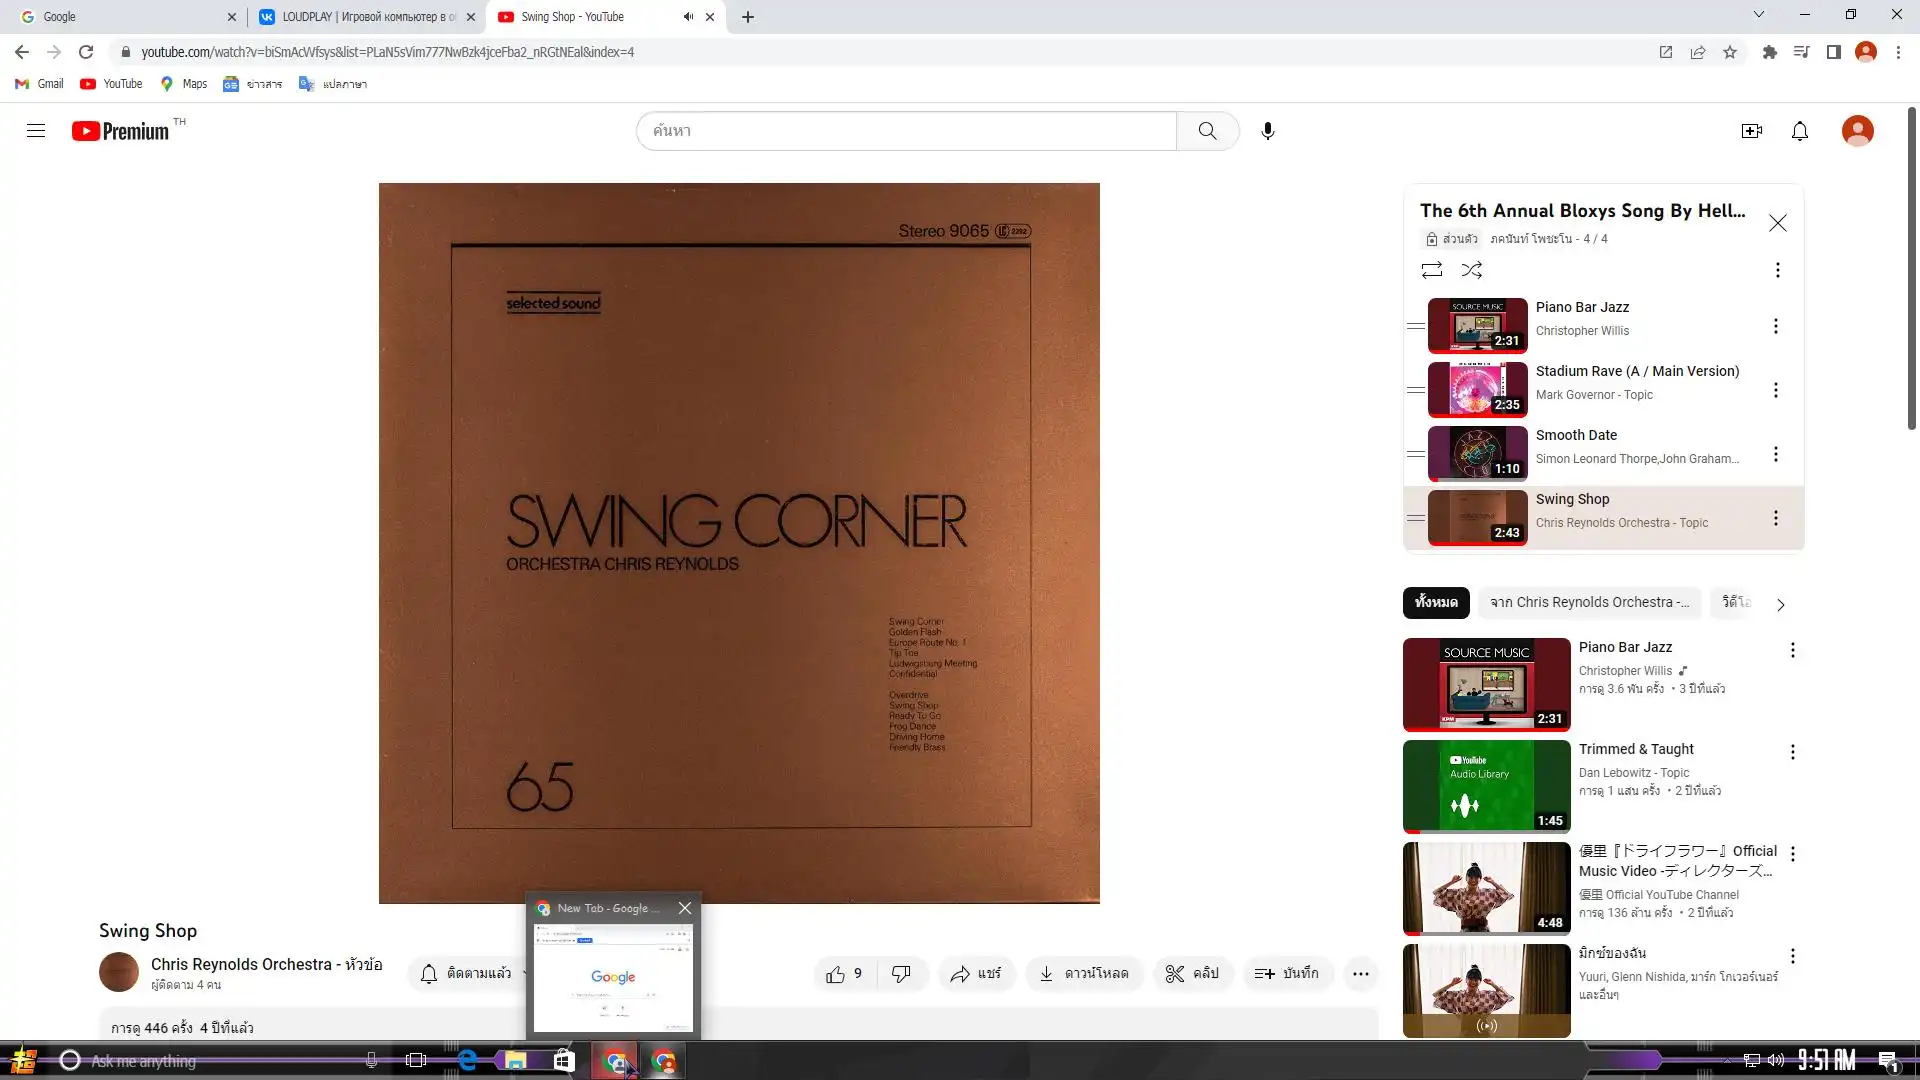Open playlist options three-dot menu
Image resolution: width=1920 pixels, height=1080 pixels.
[1777, 270]
